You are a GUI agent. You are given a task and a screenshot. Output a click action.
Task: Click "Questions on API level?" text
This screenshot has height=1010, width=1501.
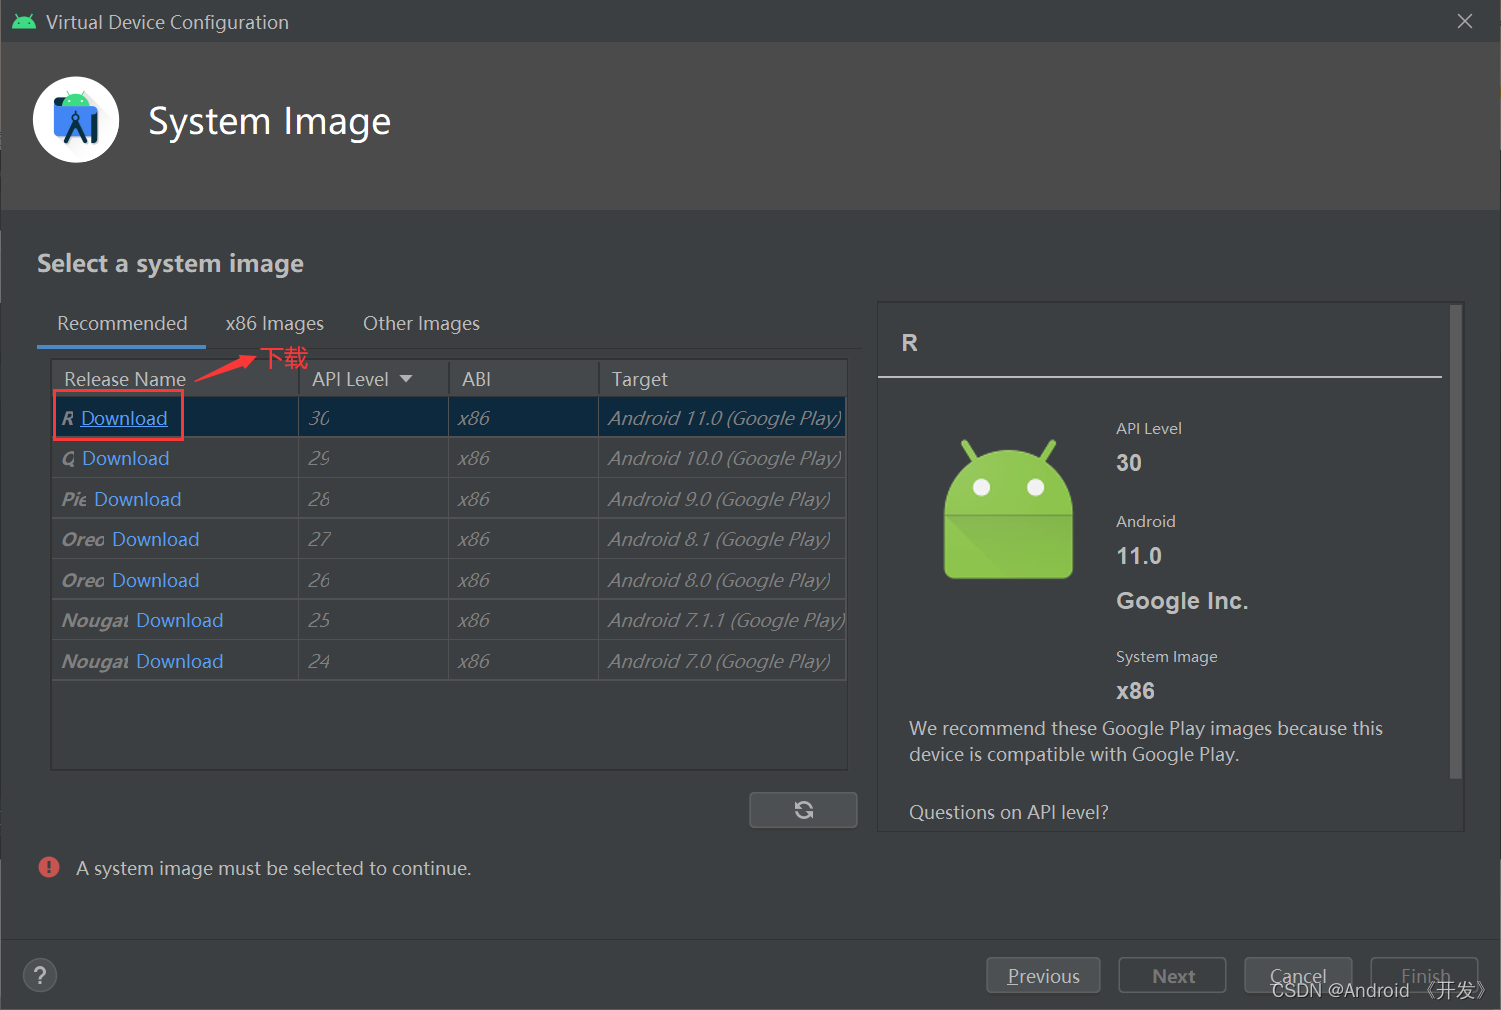pyautogui.click(x=1009, y=812)
